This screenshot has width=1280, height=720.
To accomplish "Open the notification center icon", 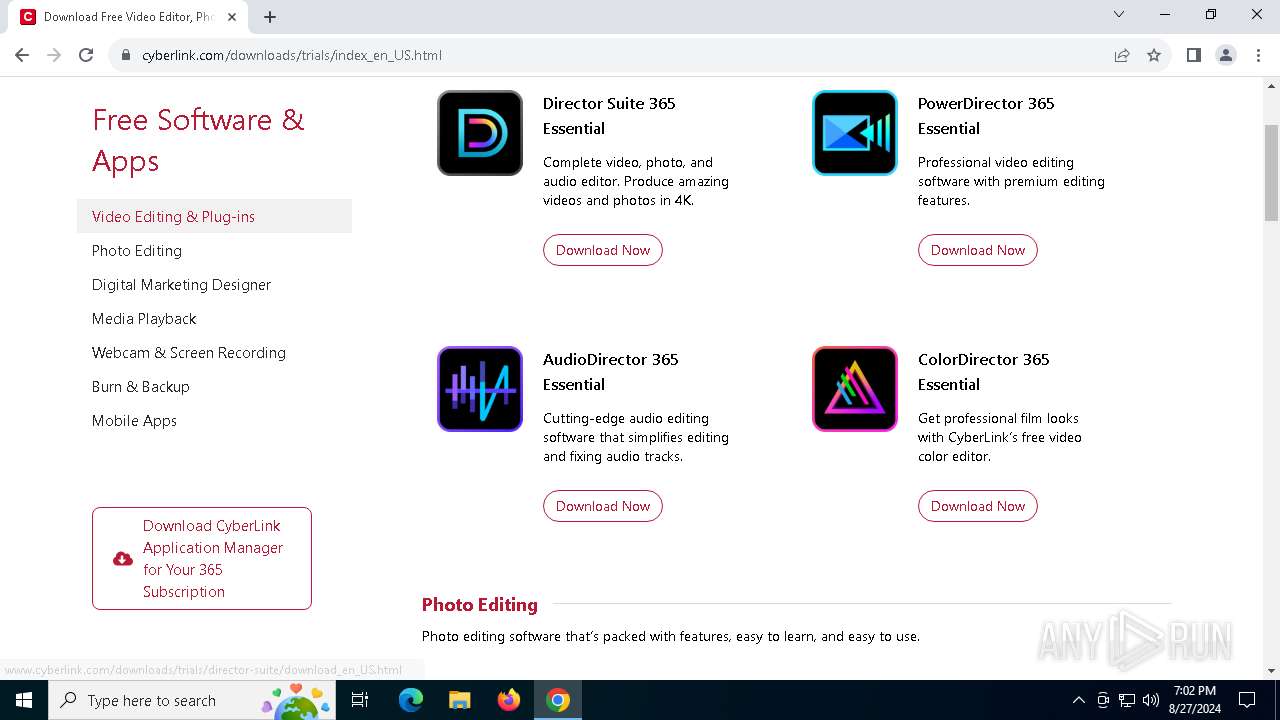I will point(1247,700).
